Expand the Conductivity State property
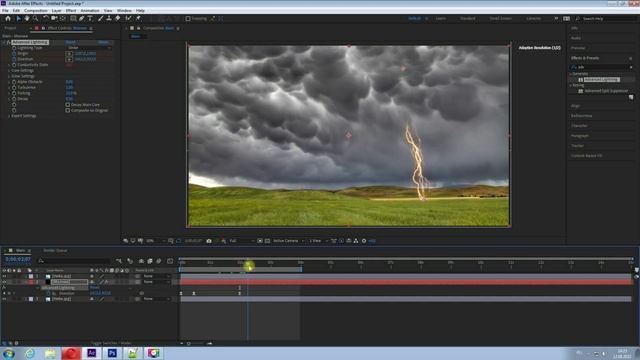Image resolution: width=640 pixels, height=360 pixels. (x=9, y=65)
